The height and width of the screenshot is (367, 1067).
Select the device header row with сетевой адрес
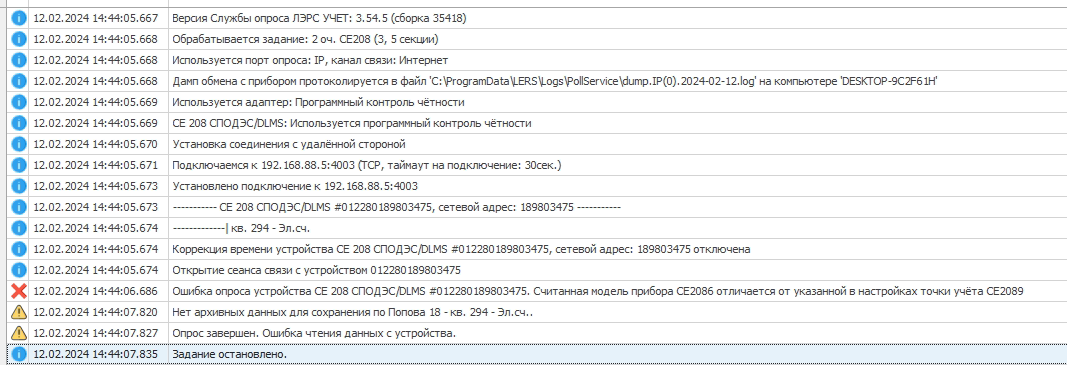coord(397,207)
